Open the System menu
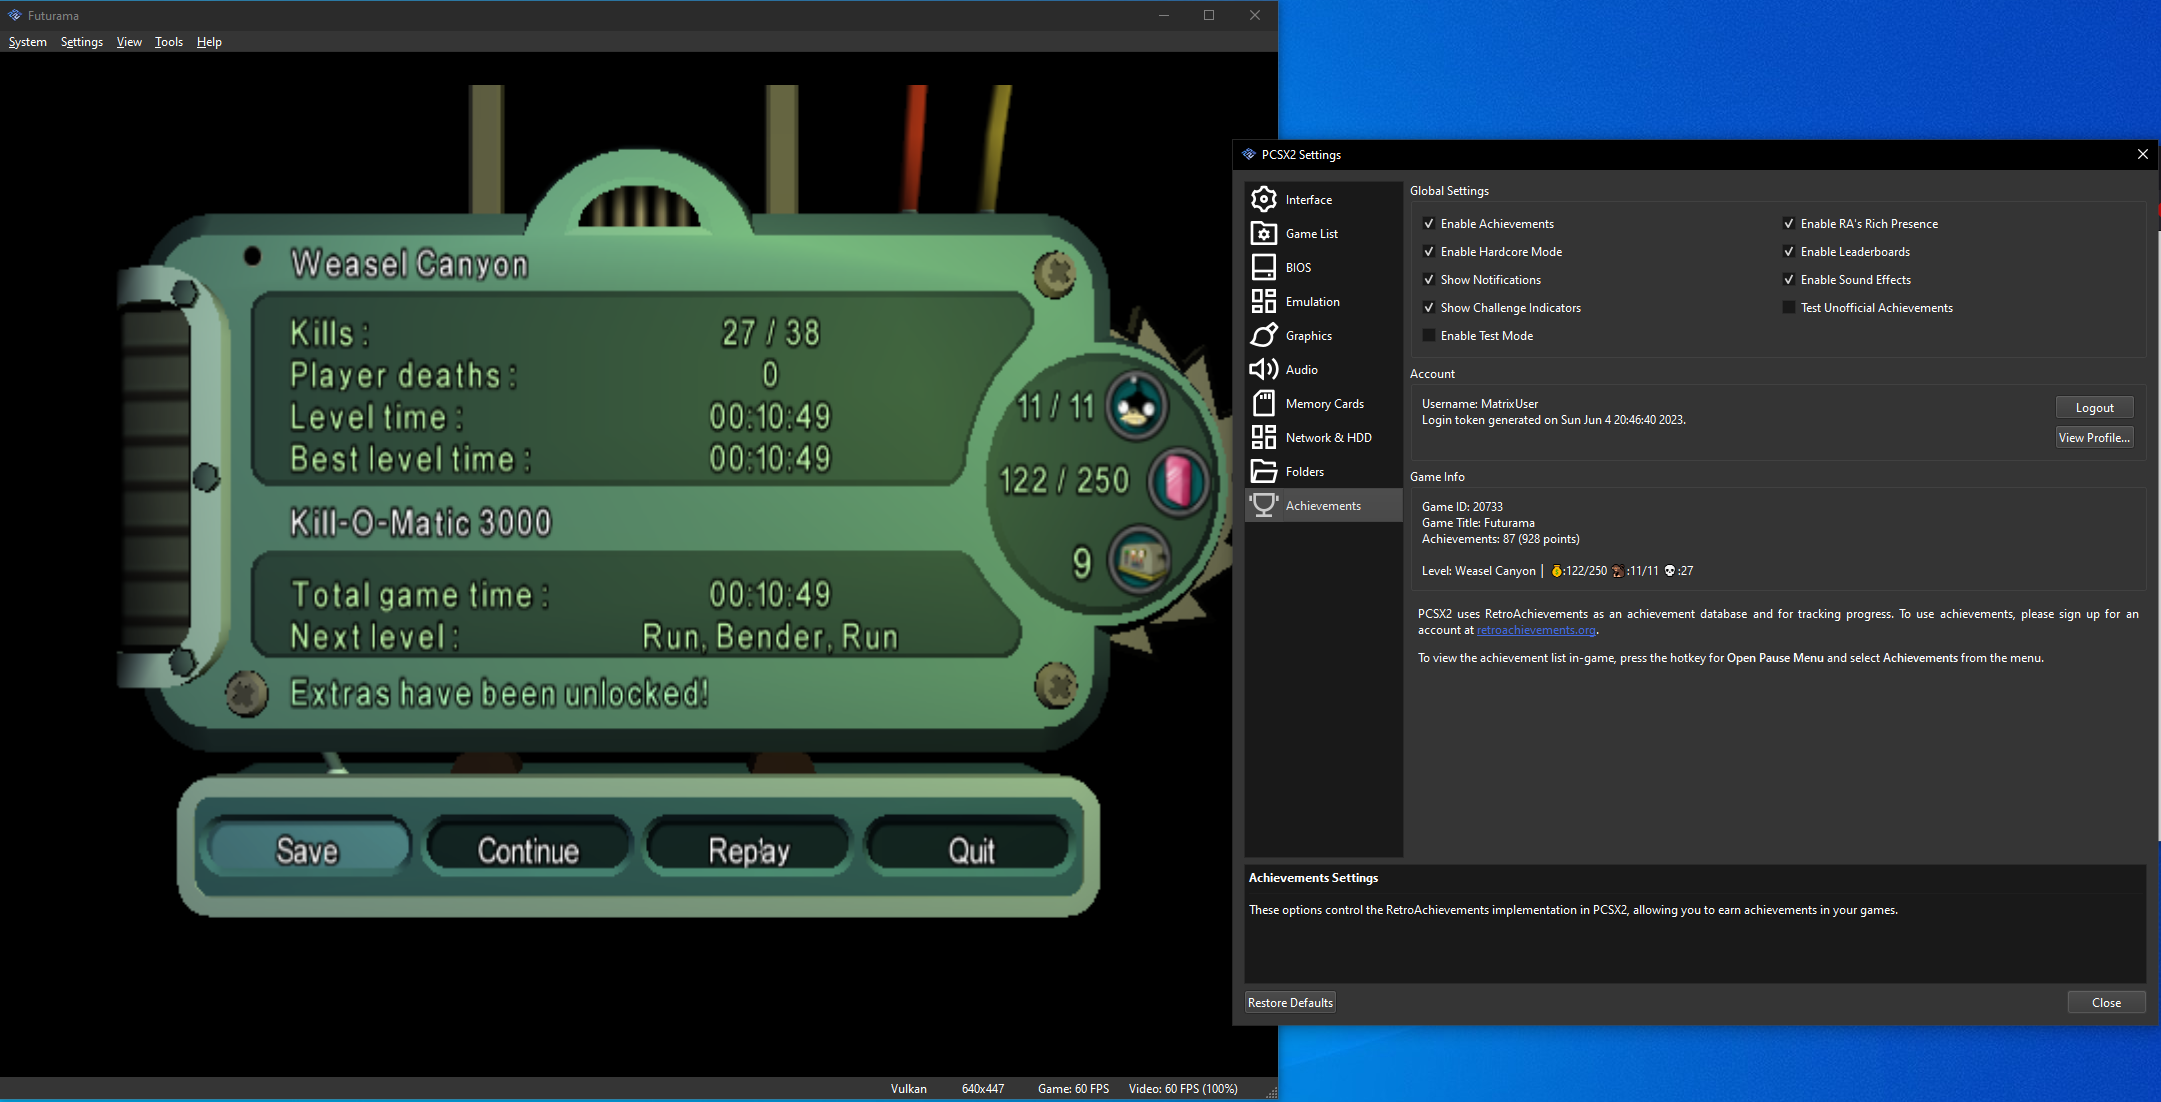 [28, 42]
